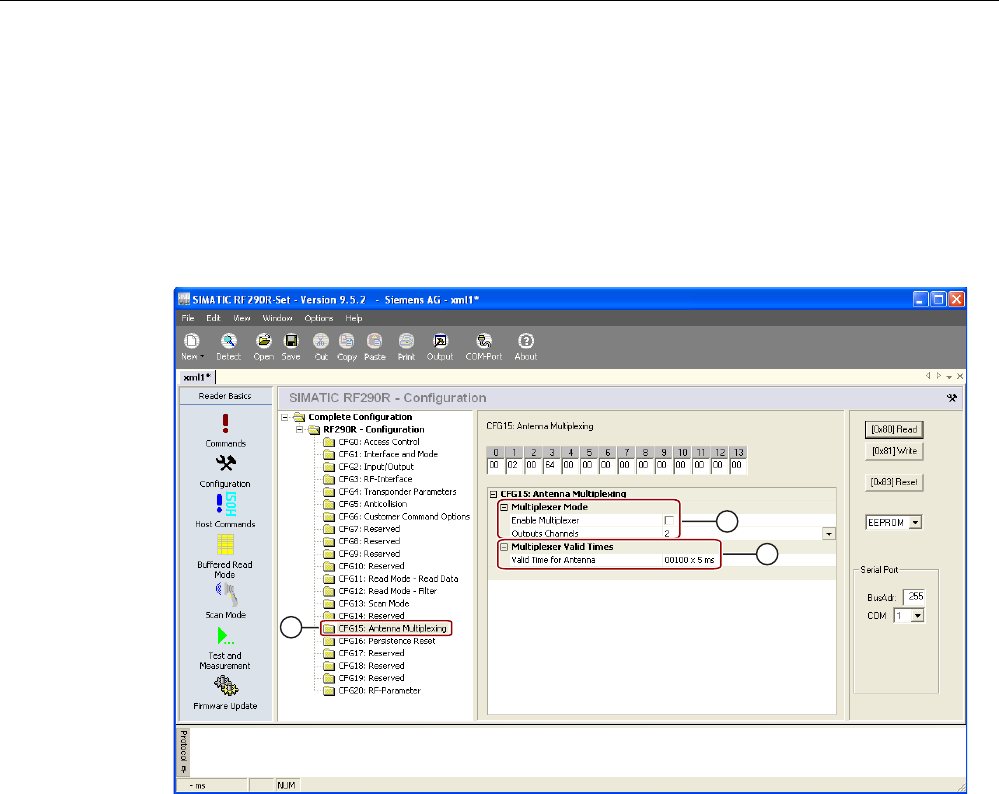Click the Save toolbar icon
The height and width of the screenshot is (794, 999).
(x=291, y=341)
